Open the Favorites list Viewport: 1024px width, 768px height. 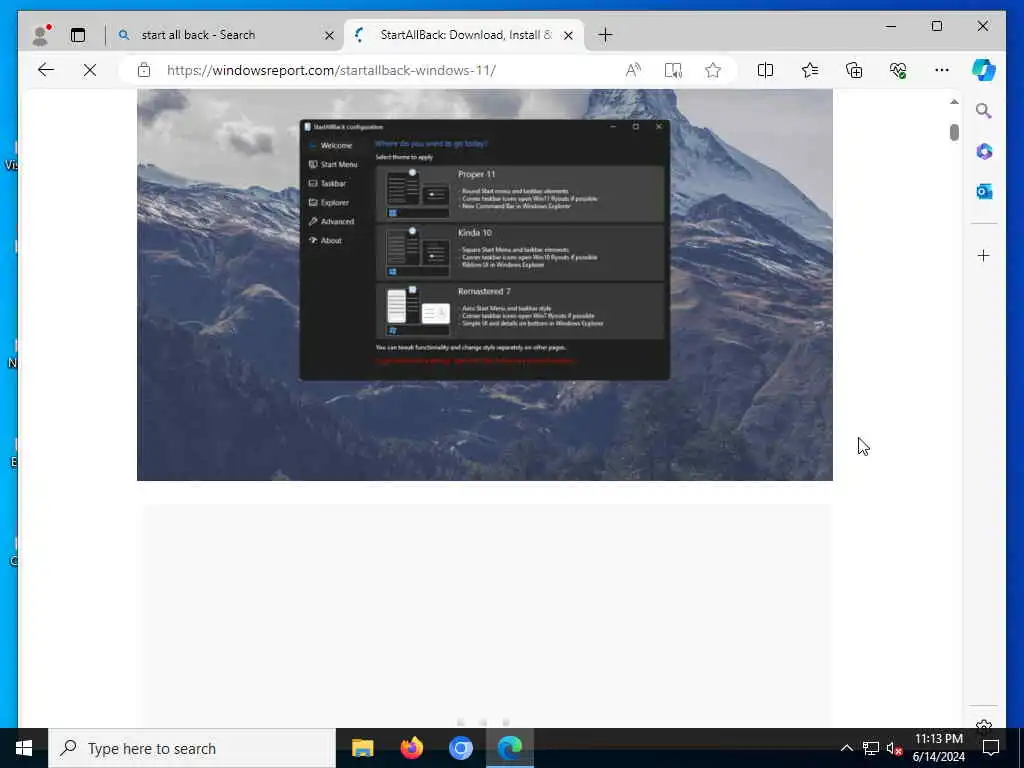point(810,70)
